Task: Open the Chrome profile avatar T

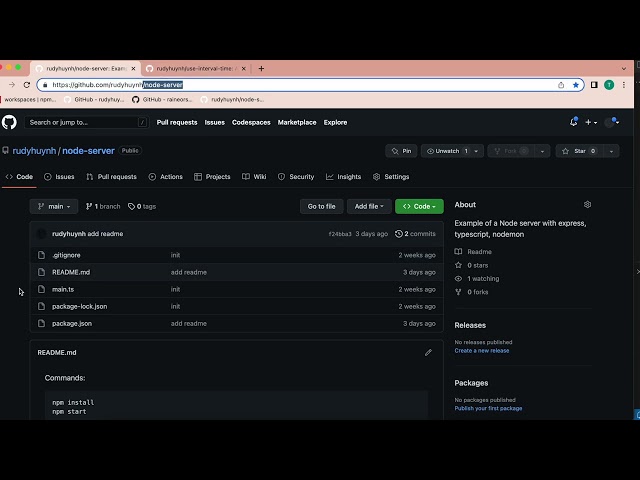Action: (609, 85)
